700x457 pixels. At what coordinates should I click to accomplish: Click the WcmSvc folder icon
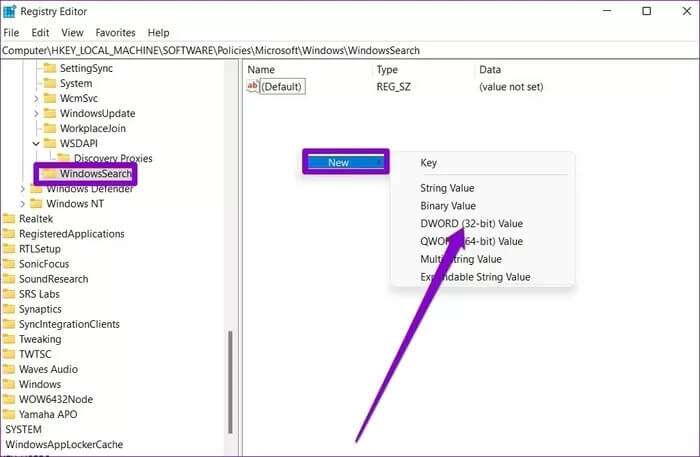tap(50, 98)
